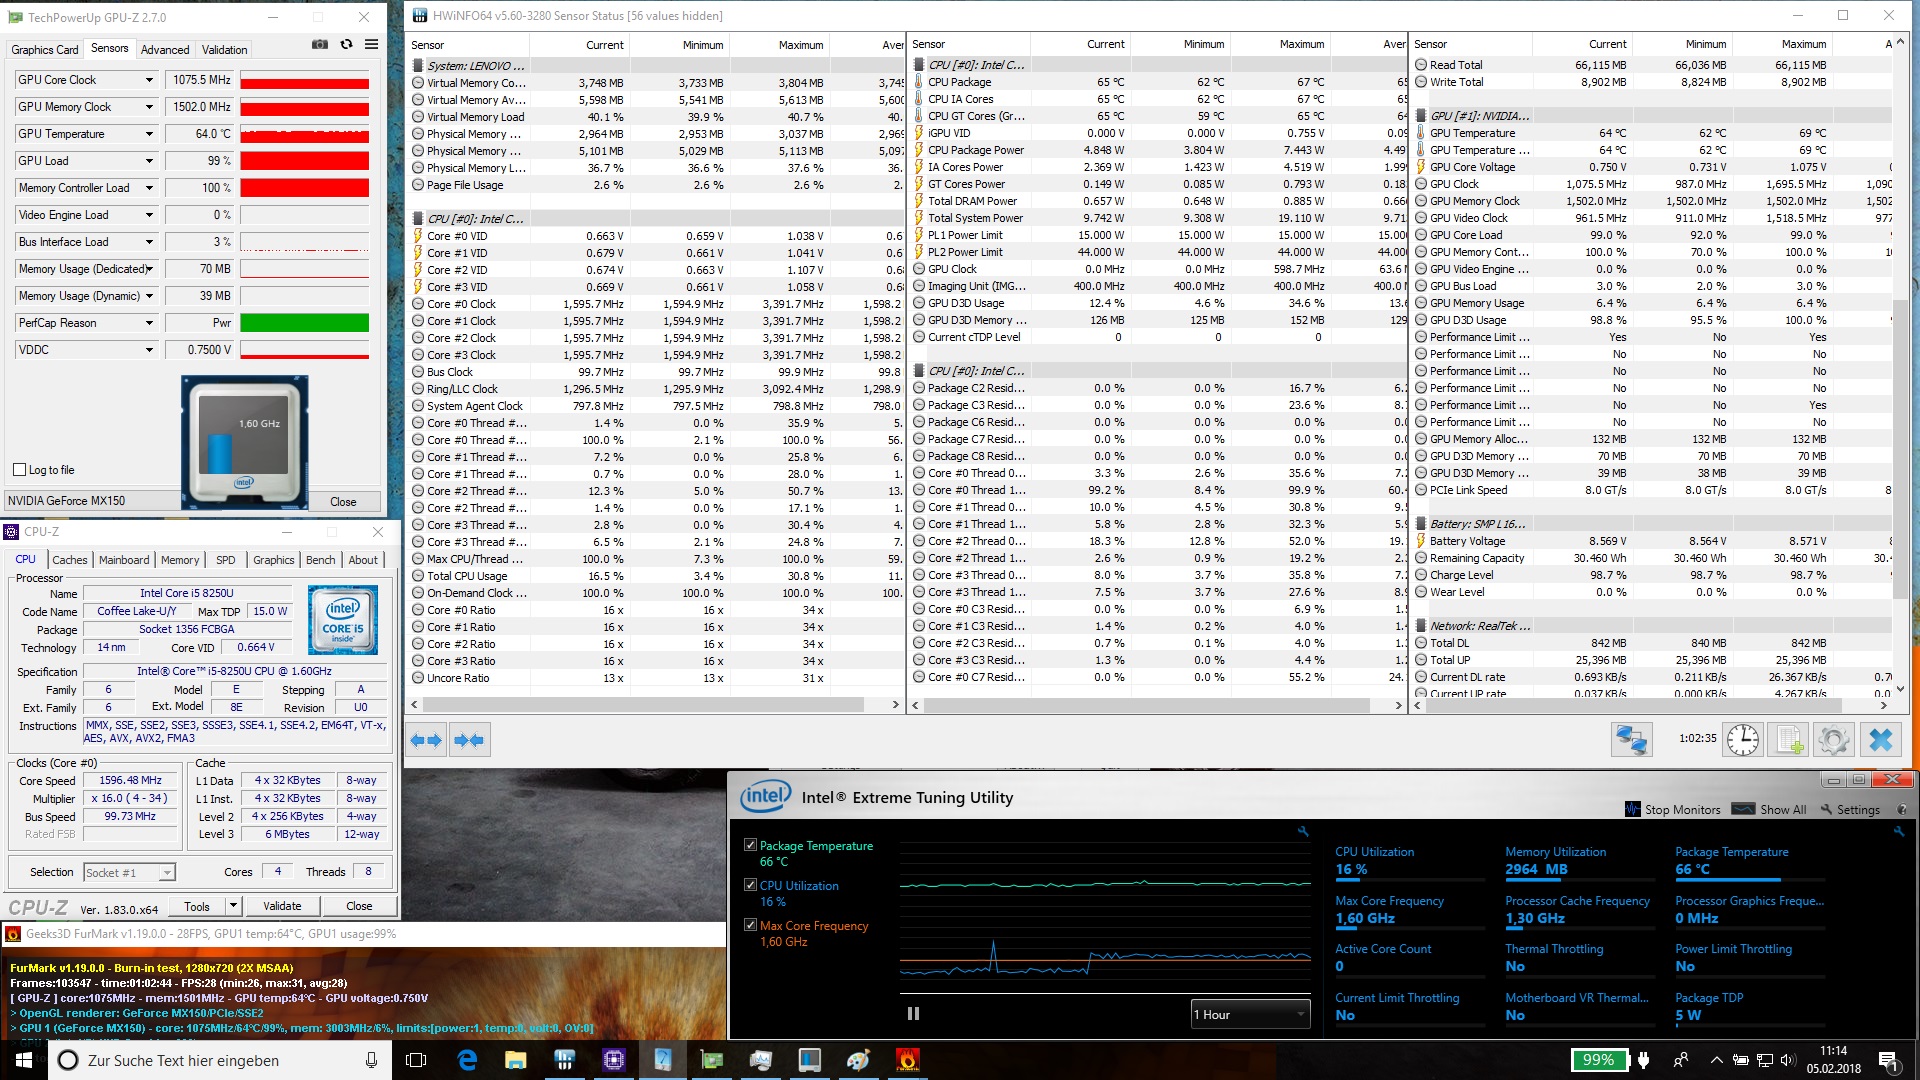Click GPU-Z refresh icon
1920x1080 pixels.
coord(346,44)
